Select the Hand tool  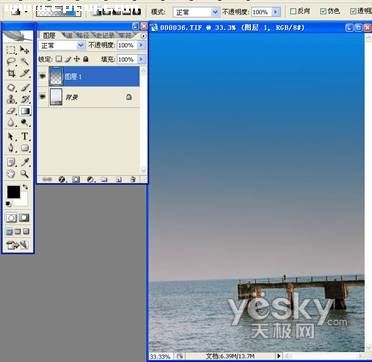(12, 174)
